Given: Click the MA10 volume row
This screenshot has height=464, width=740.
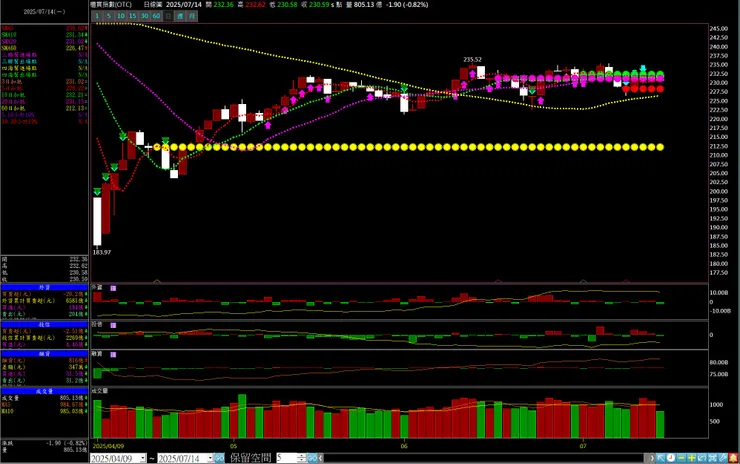Looking at the screenshot, I should [44, 411].
